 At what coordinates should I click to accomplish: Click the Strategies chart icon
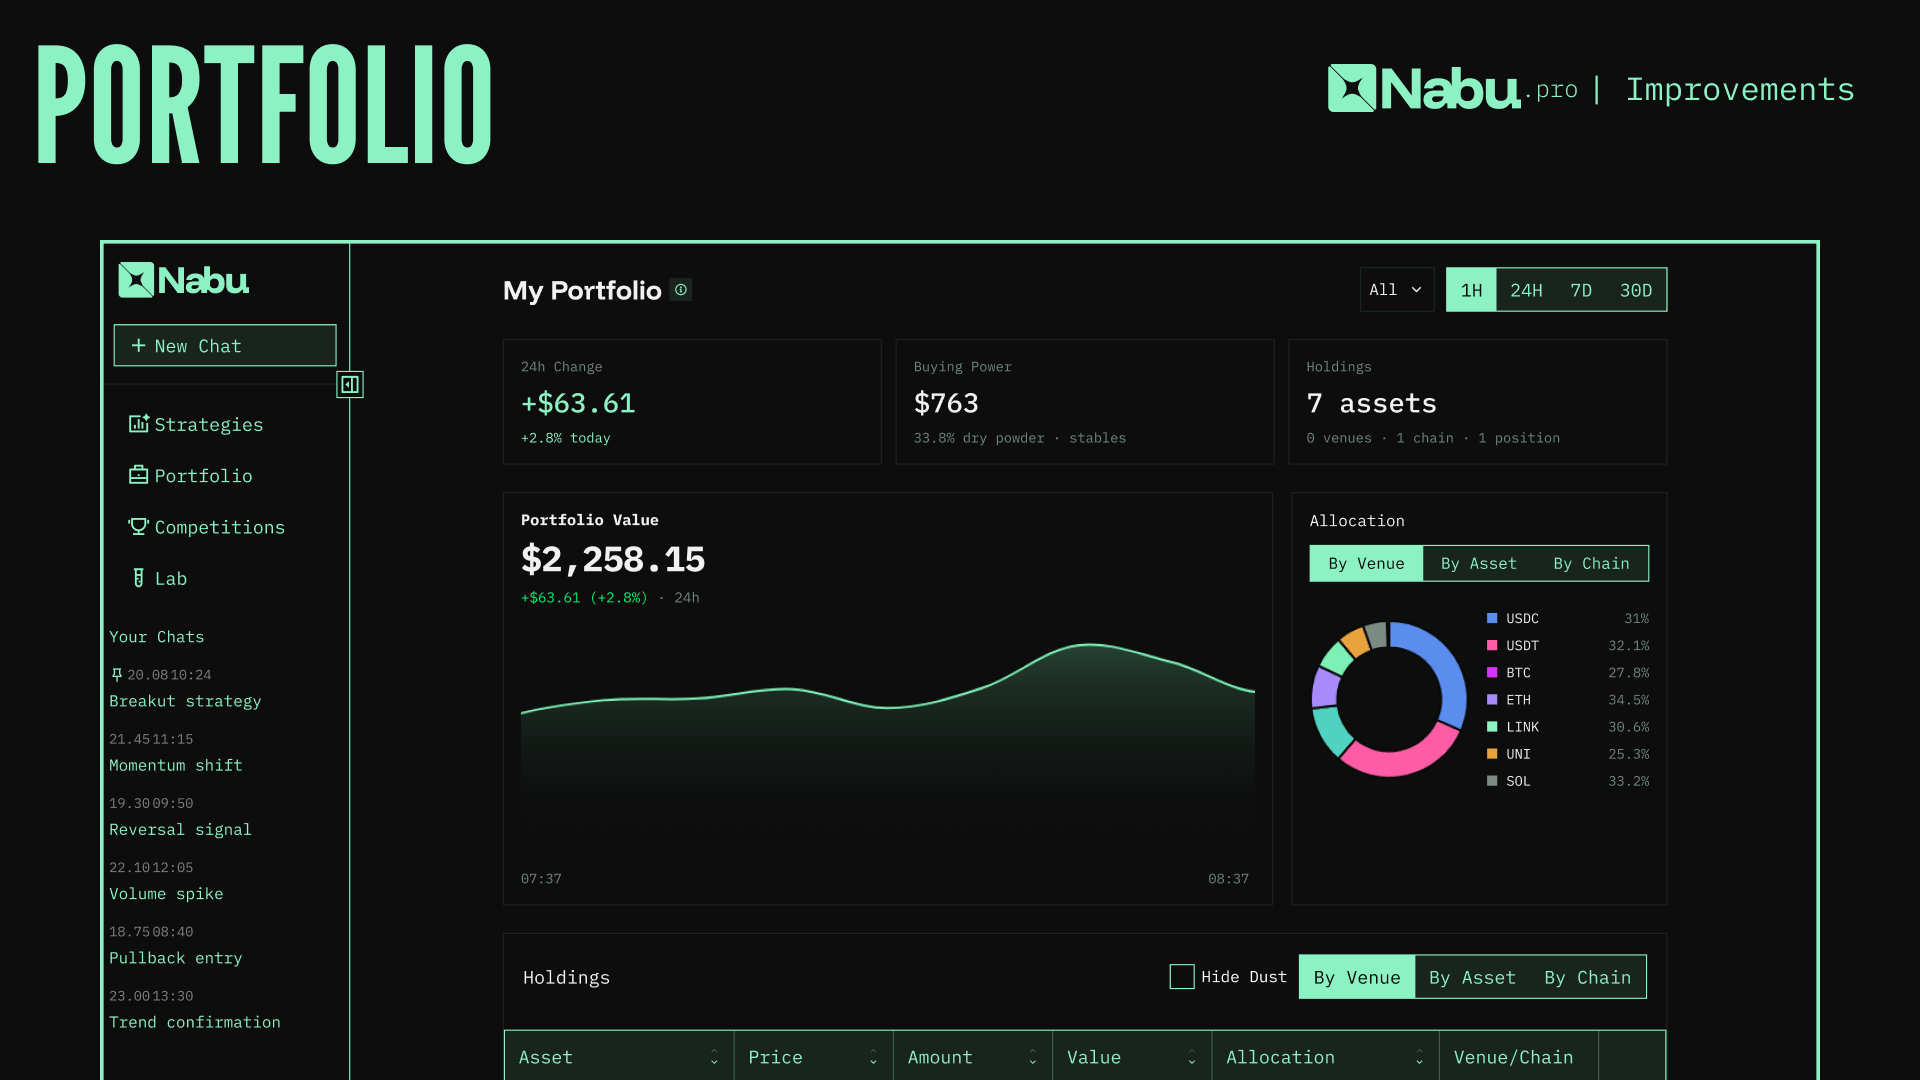(x=139, y=424)
